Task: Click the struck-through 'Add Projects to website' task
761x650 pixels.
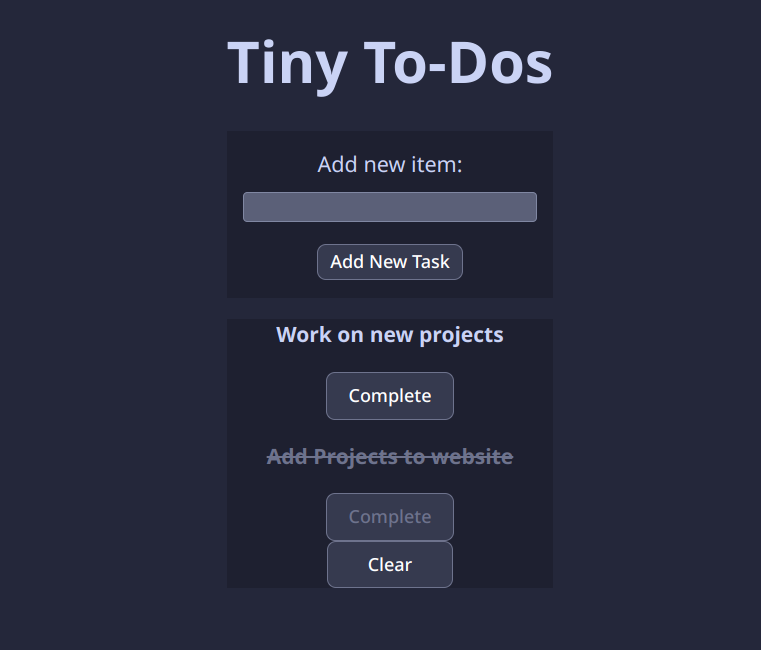Action: 390,457
